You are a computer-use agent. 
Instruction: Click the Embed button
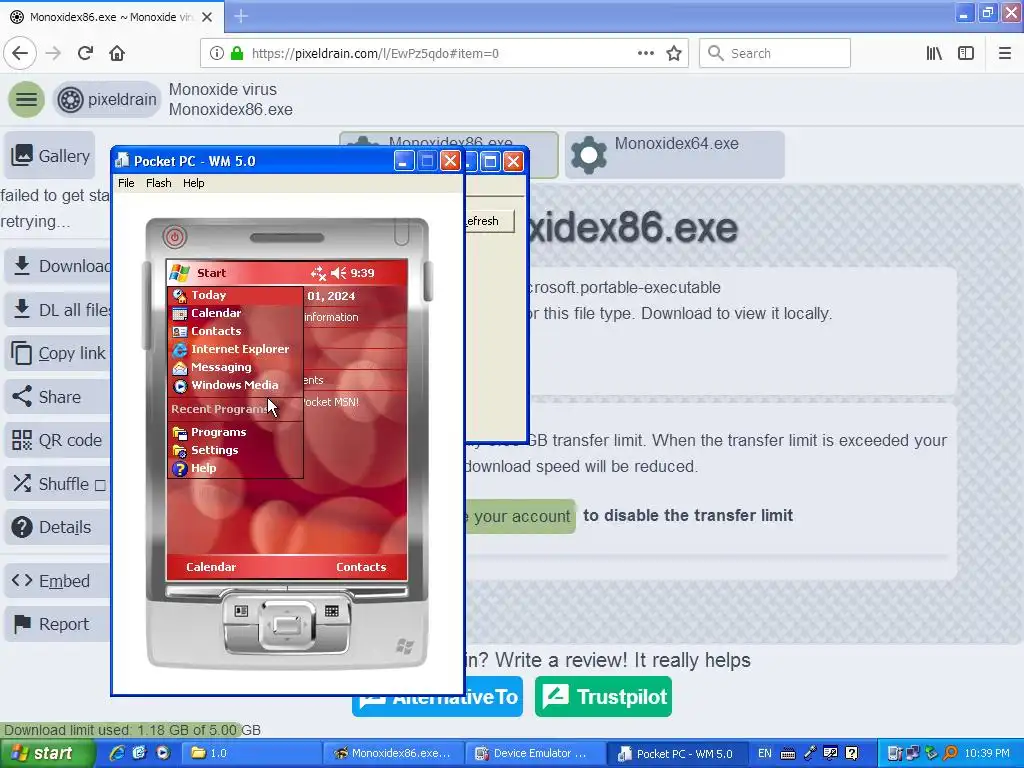click(59, 581)
